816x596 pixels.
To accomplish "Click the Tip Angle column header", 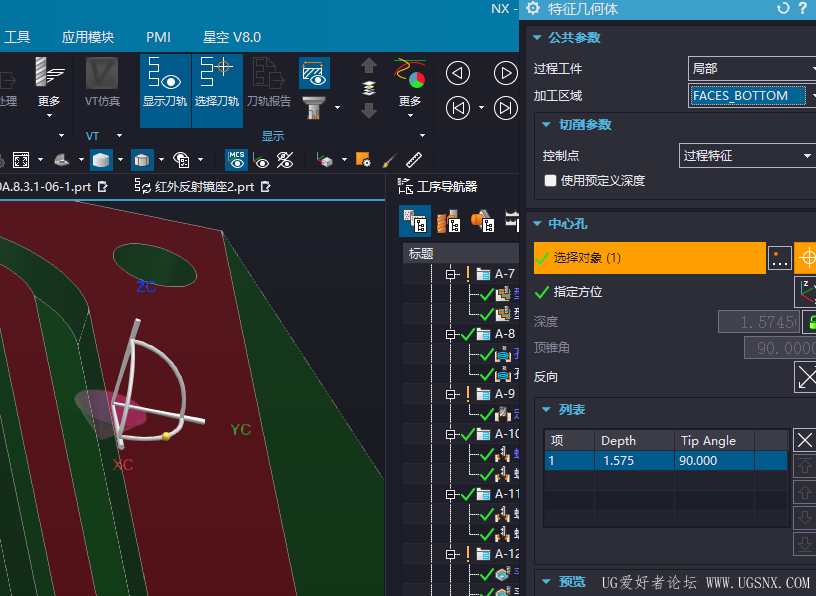I will click(x=714, y=440).
